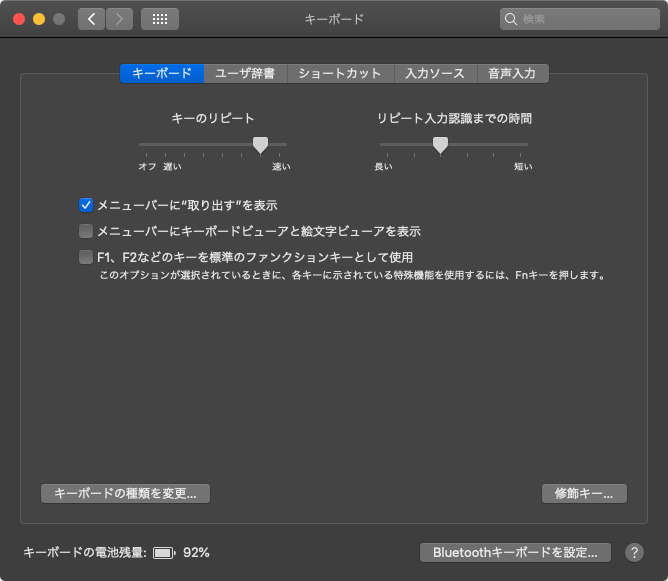The height and width of the screenshot is (581, 668).
Task: Show all preferences grid icon
Action: 160,19
